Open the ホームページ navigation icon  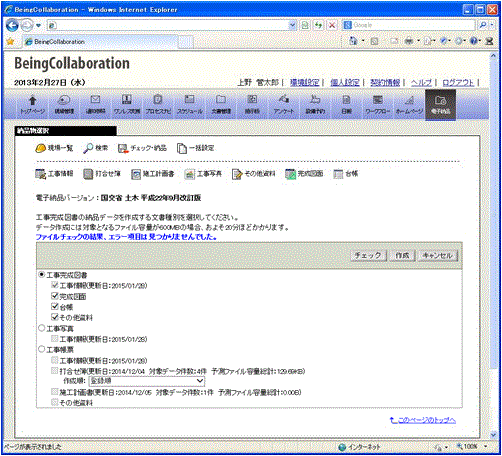[409, 104]
